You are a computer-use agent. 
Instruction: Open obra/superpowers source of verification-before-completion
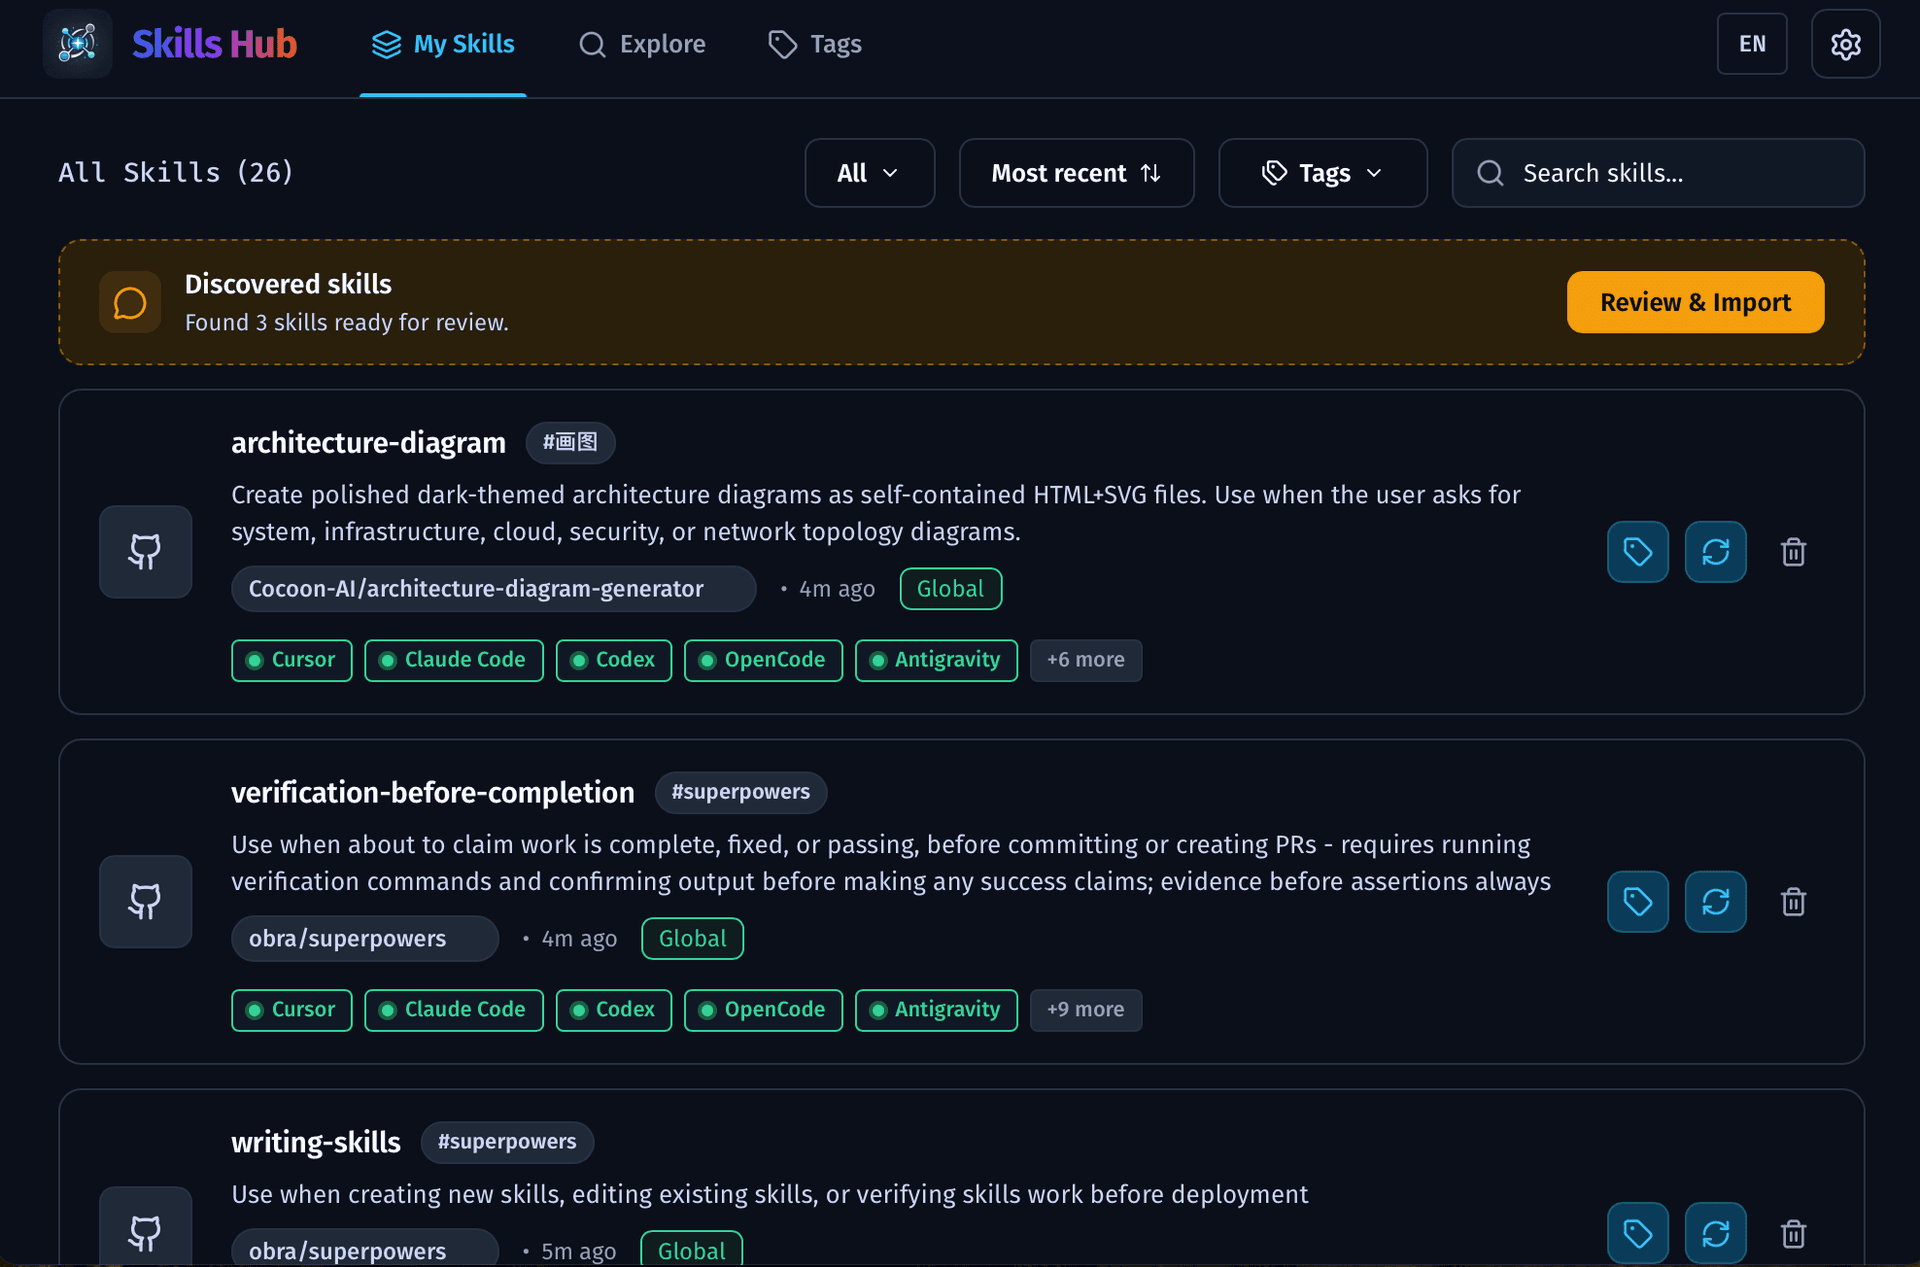pyautogui.click(x=365, y=939)
